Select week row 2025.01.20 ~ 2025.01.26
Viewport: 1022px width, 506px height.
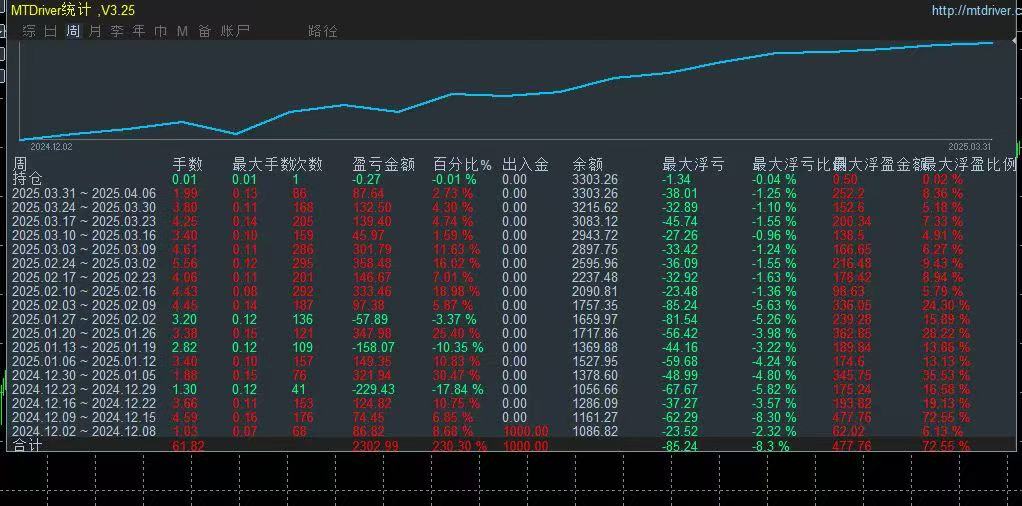click(x=85, y=333)
